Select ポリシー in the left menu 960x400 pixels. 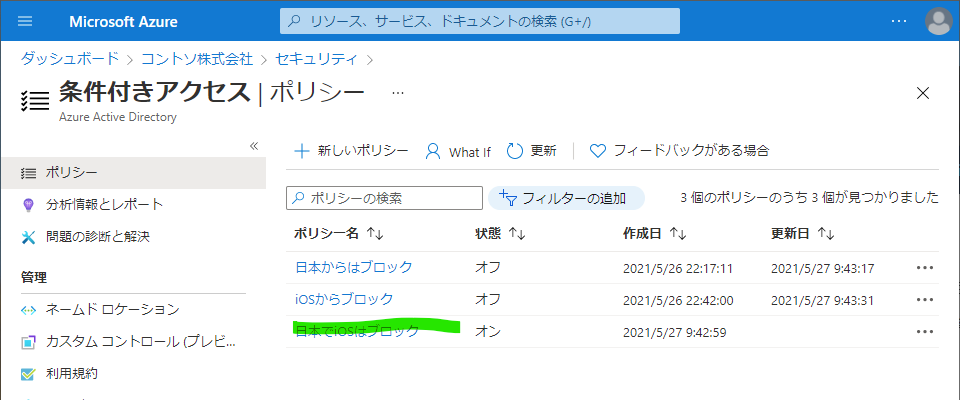[x=133, y=173]
